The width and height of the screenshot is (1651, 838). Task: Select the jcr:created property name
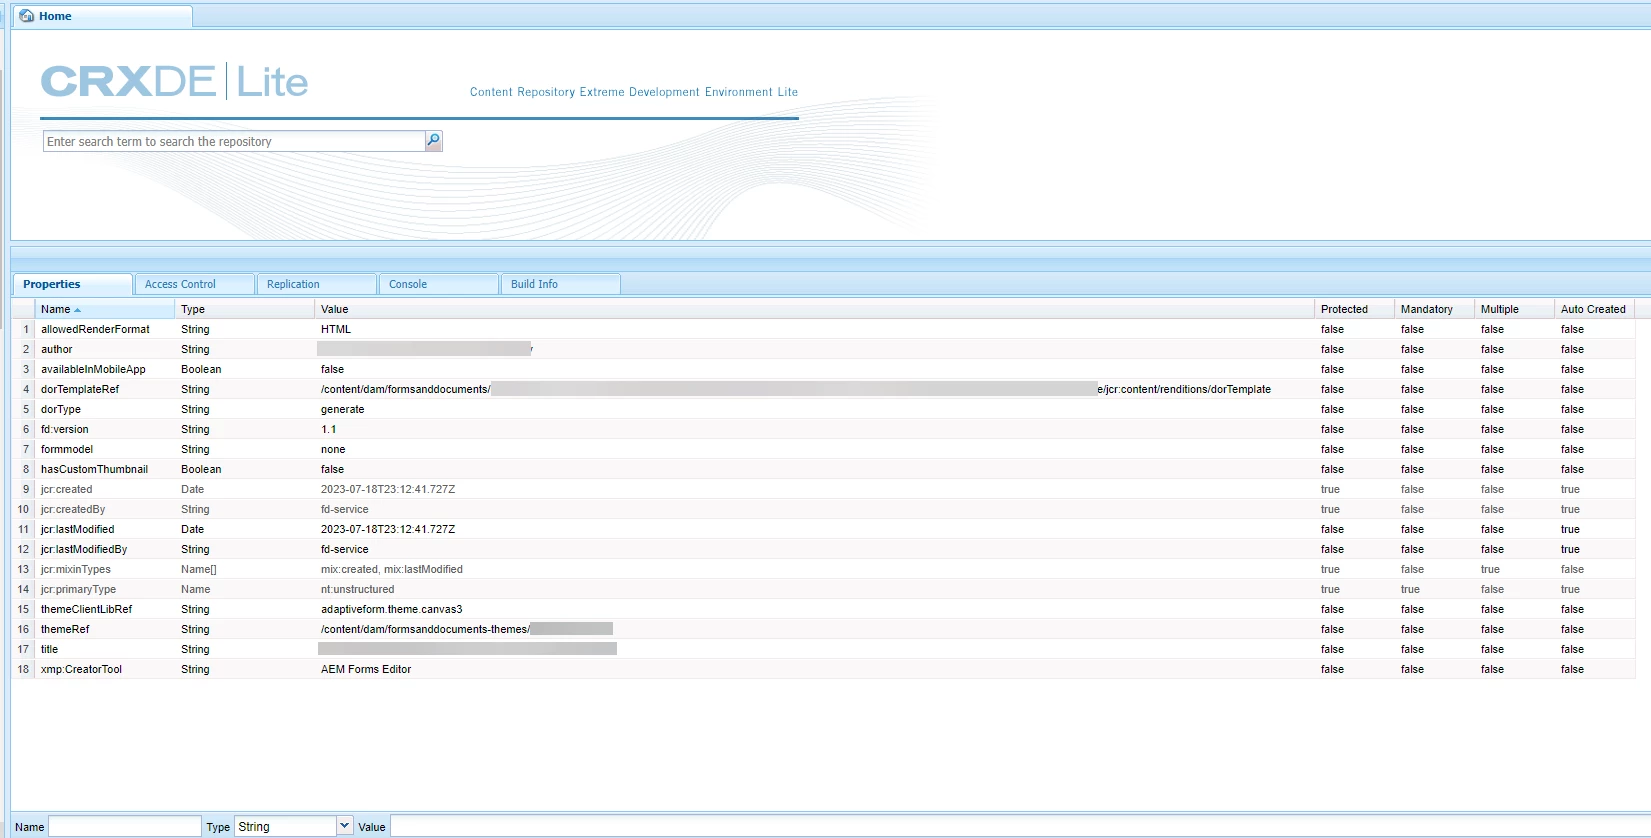(66, 489)
